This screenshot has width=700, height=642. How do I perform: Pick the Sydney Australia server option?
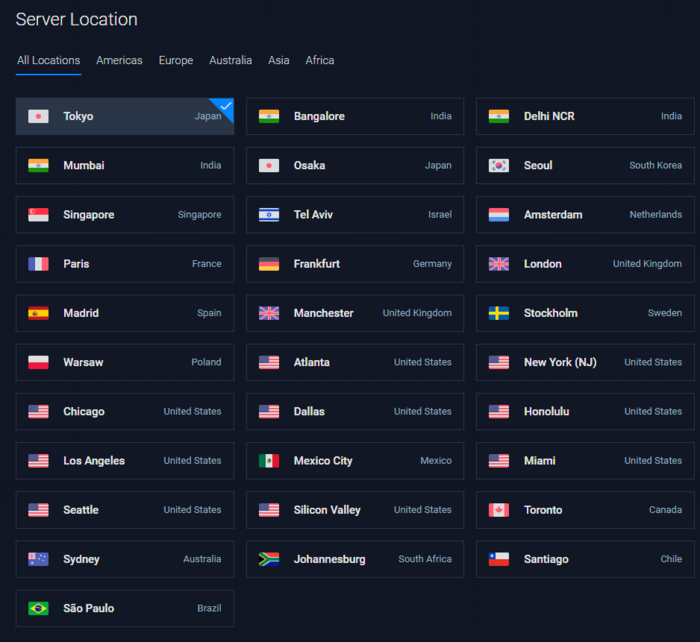(124, 559)
